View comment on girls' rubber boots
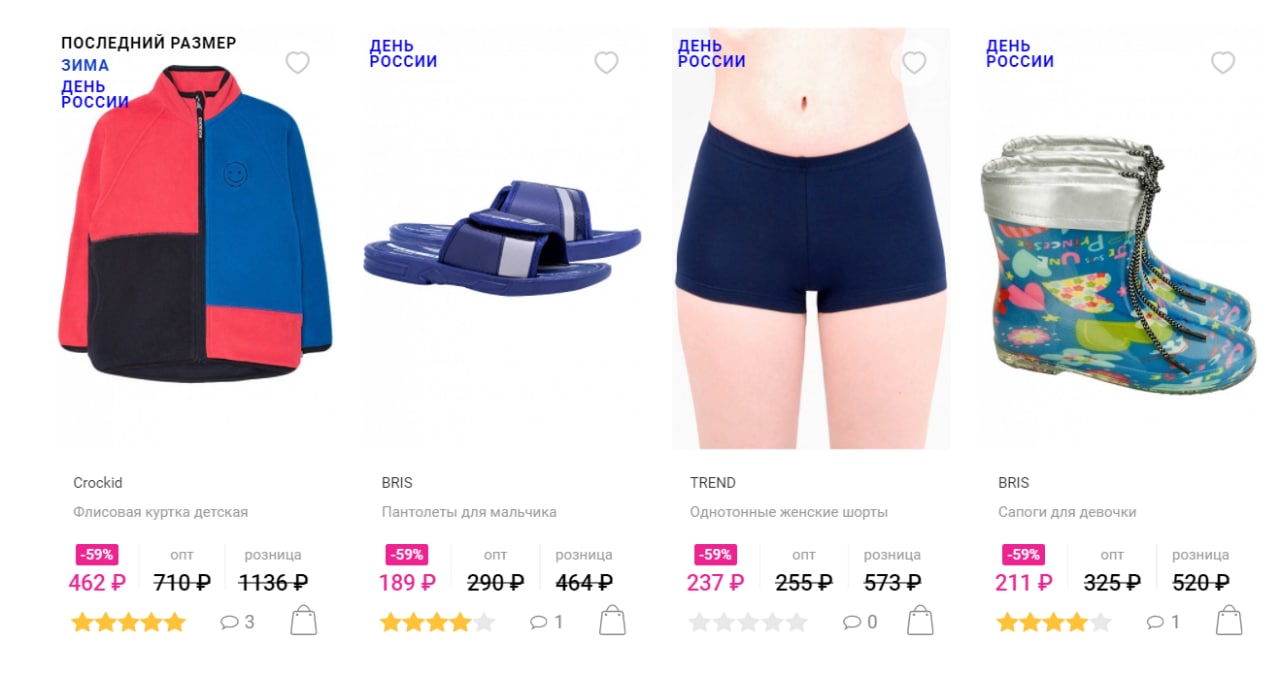Viewport: 1280px width, 673px height. (1163, 622)
